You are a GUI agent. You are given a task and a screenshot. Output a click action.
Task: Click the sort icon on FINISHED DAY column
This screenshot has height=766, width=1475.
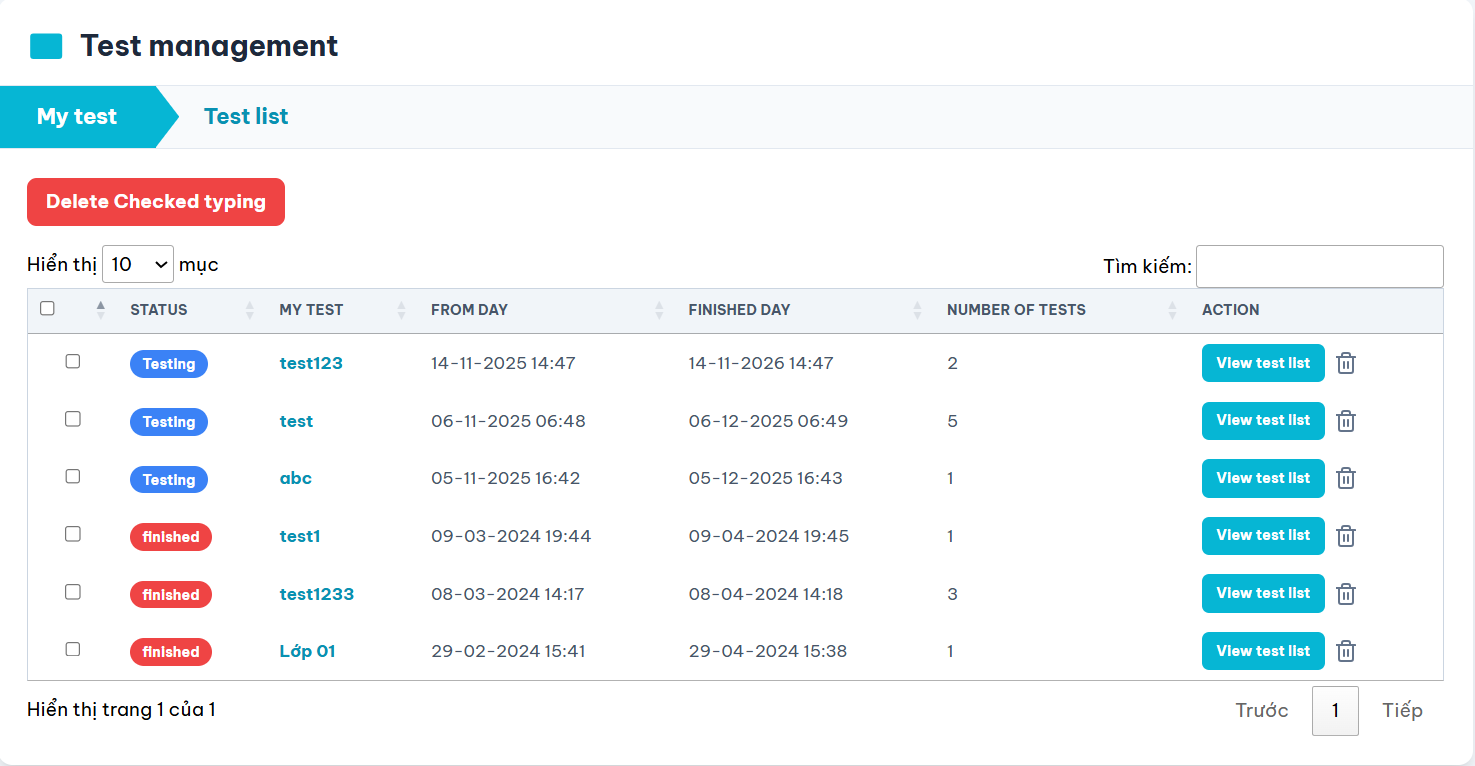(916, 310)
